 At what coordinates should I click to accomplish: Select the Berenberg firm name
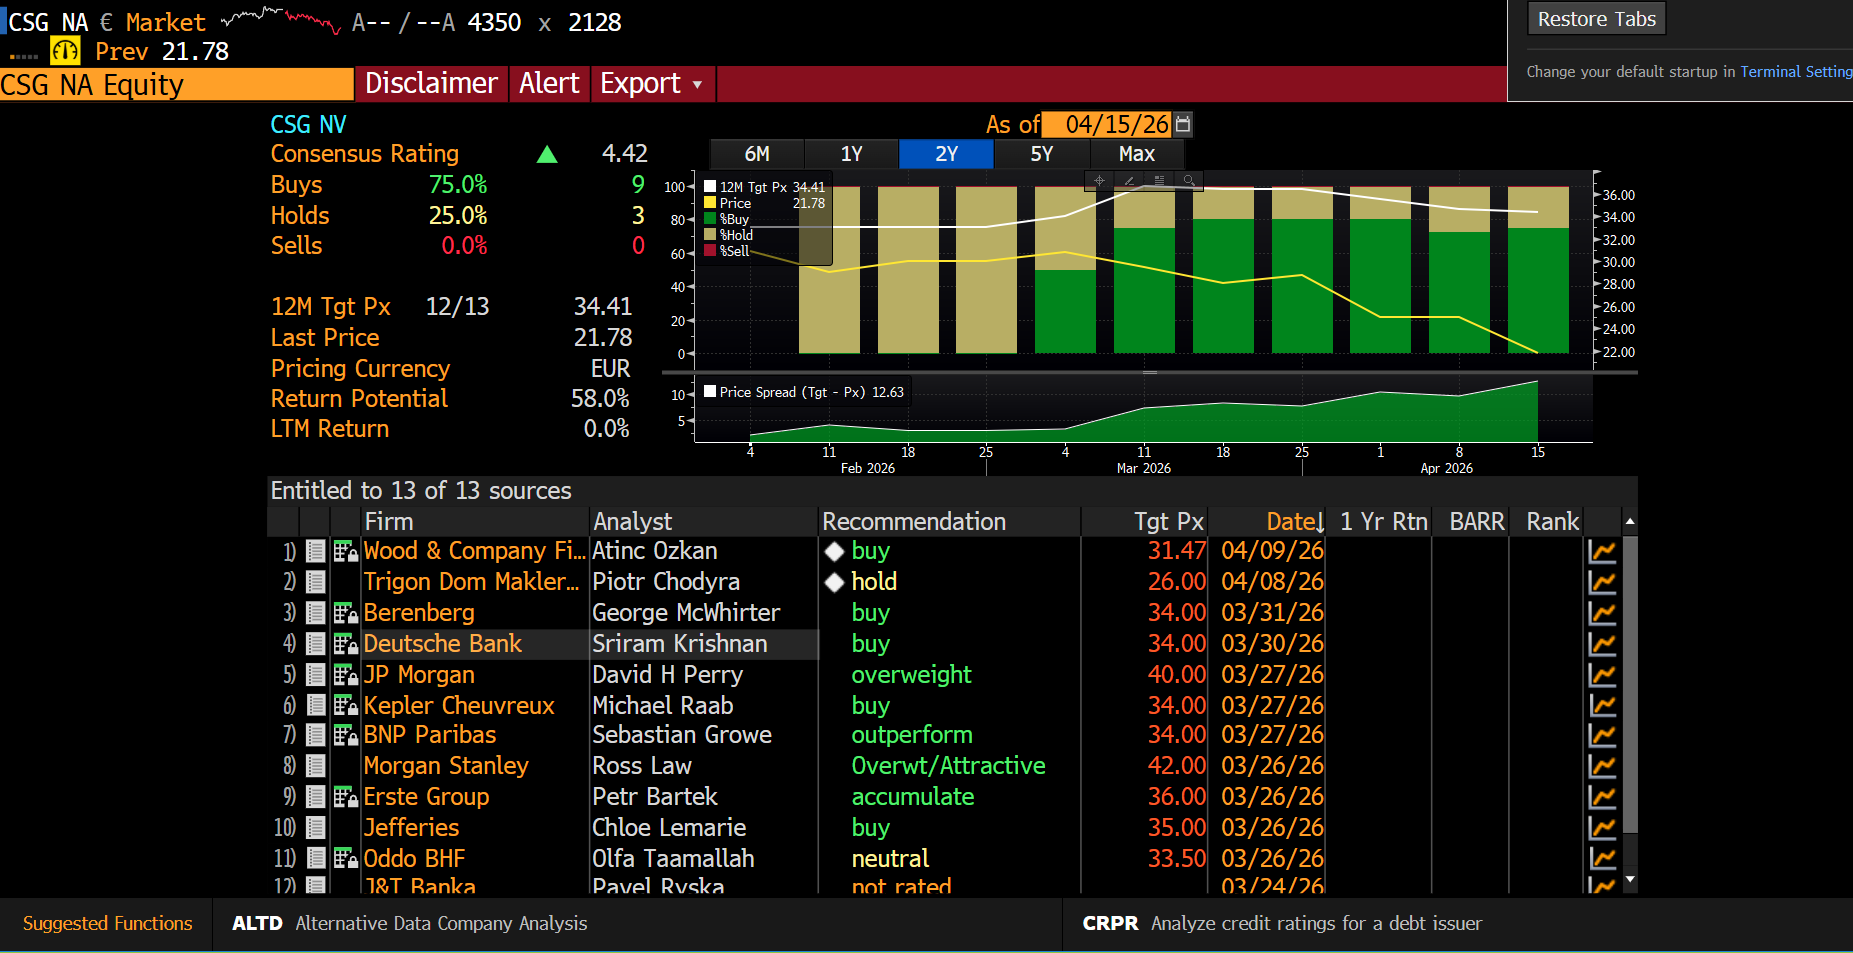(419, 613)
